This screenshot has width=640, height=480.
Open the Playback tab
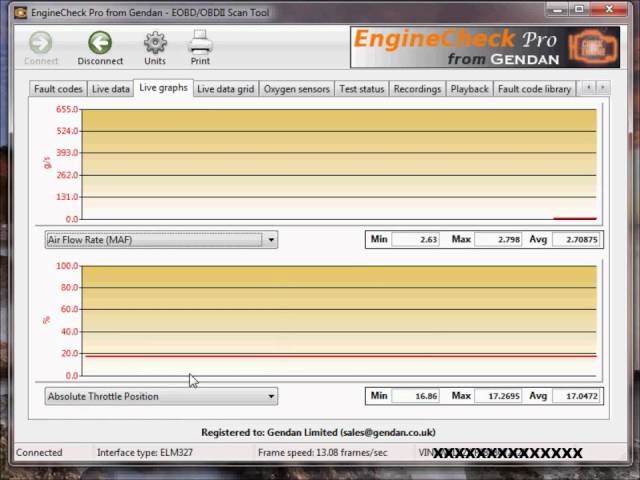pos(469,89)
